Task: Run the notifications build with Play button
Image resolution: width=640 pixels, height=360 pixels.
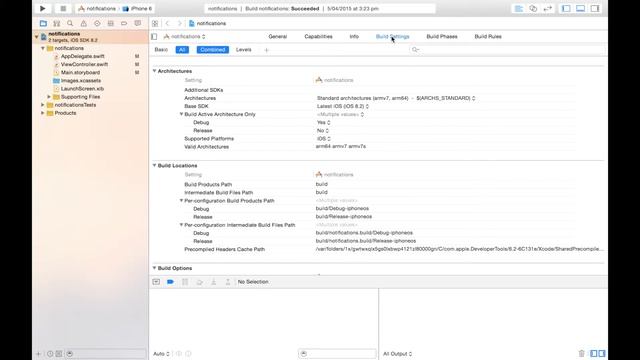Action: coord(42,8)
